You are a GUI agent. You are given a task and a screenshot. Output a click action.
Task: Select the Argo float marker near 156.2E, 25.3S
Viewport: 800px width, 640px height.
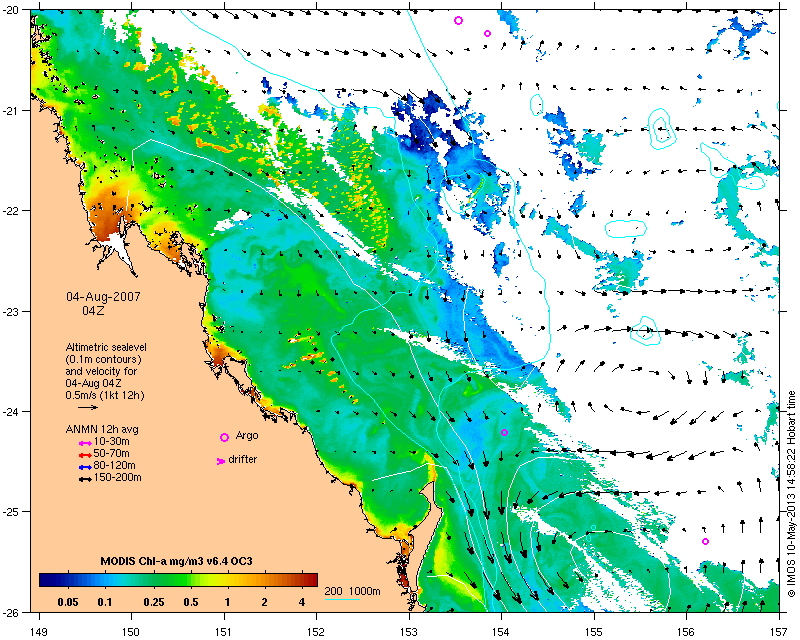[x=705, y=541]
